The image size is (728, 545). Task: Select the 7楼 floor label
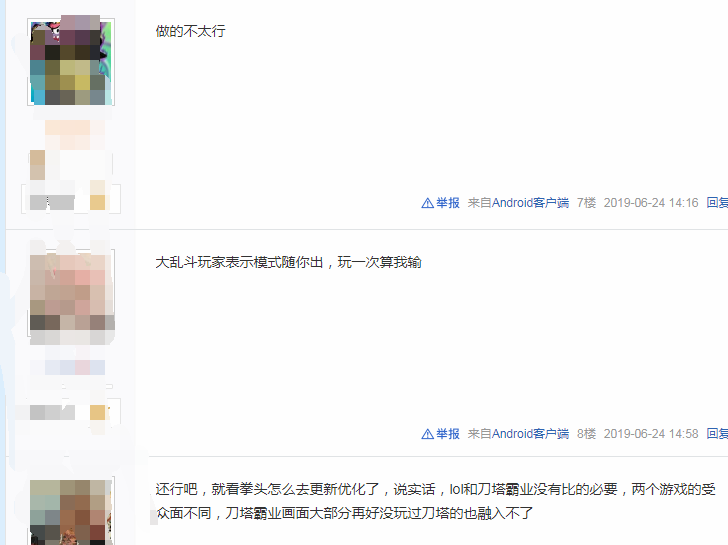click(x=586, y=203)
